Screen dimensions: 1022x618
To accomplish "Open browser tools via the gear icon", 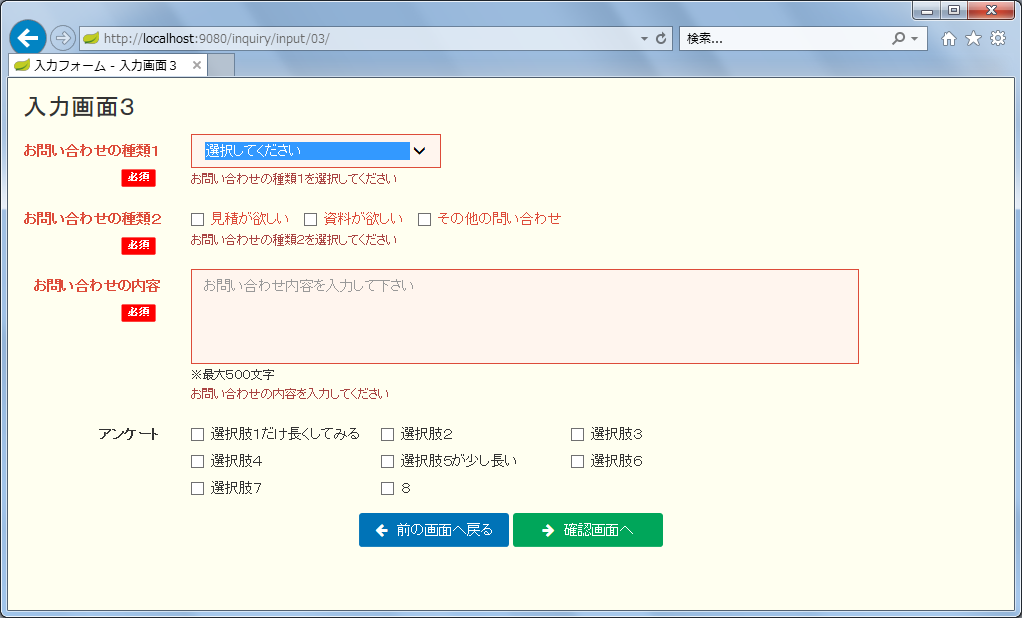I will click(997, 38).
